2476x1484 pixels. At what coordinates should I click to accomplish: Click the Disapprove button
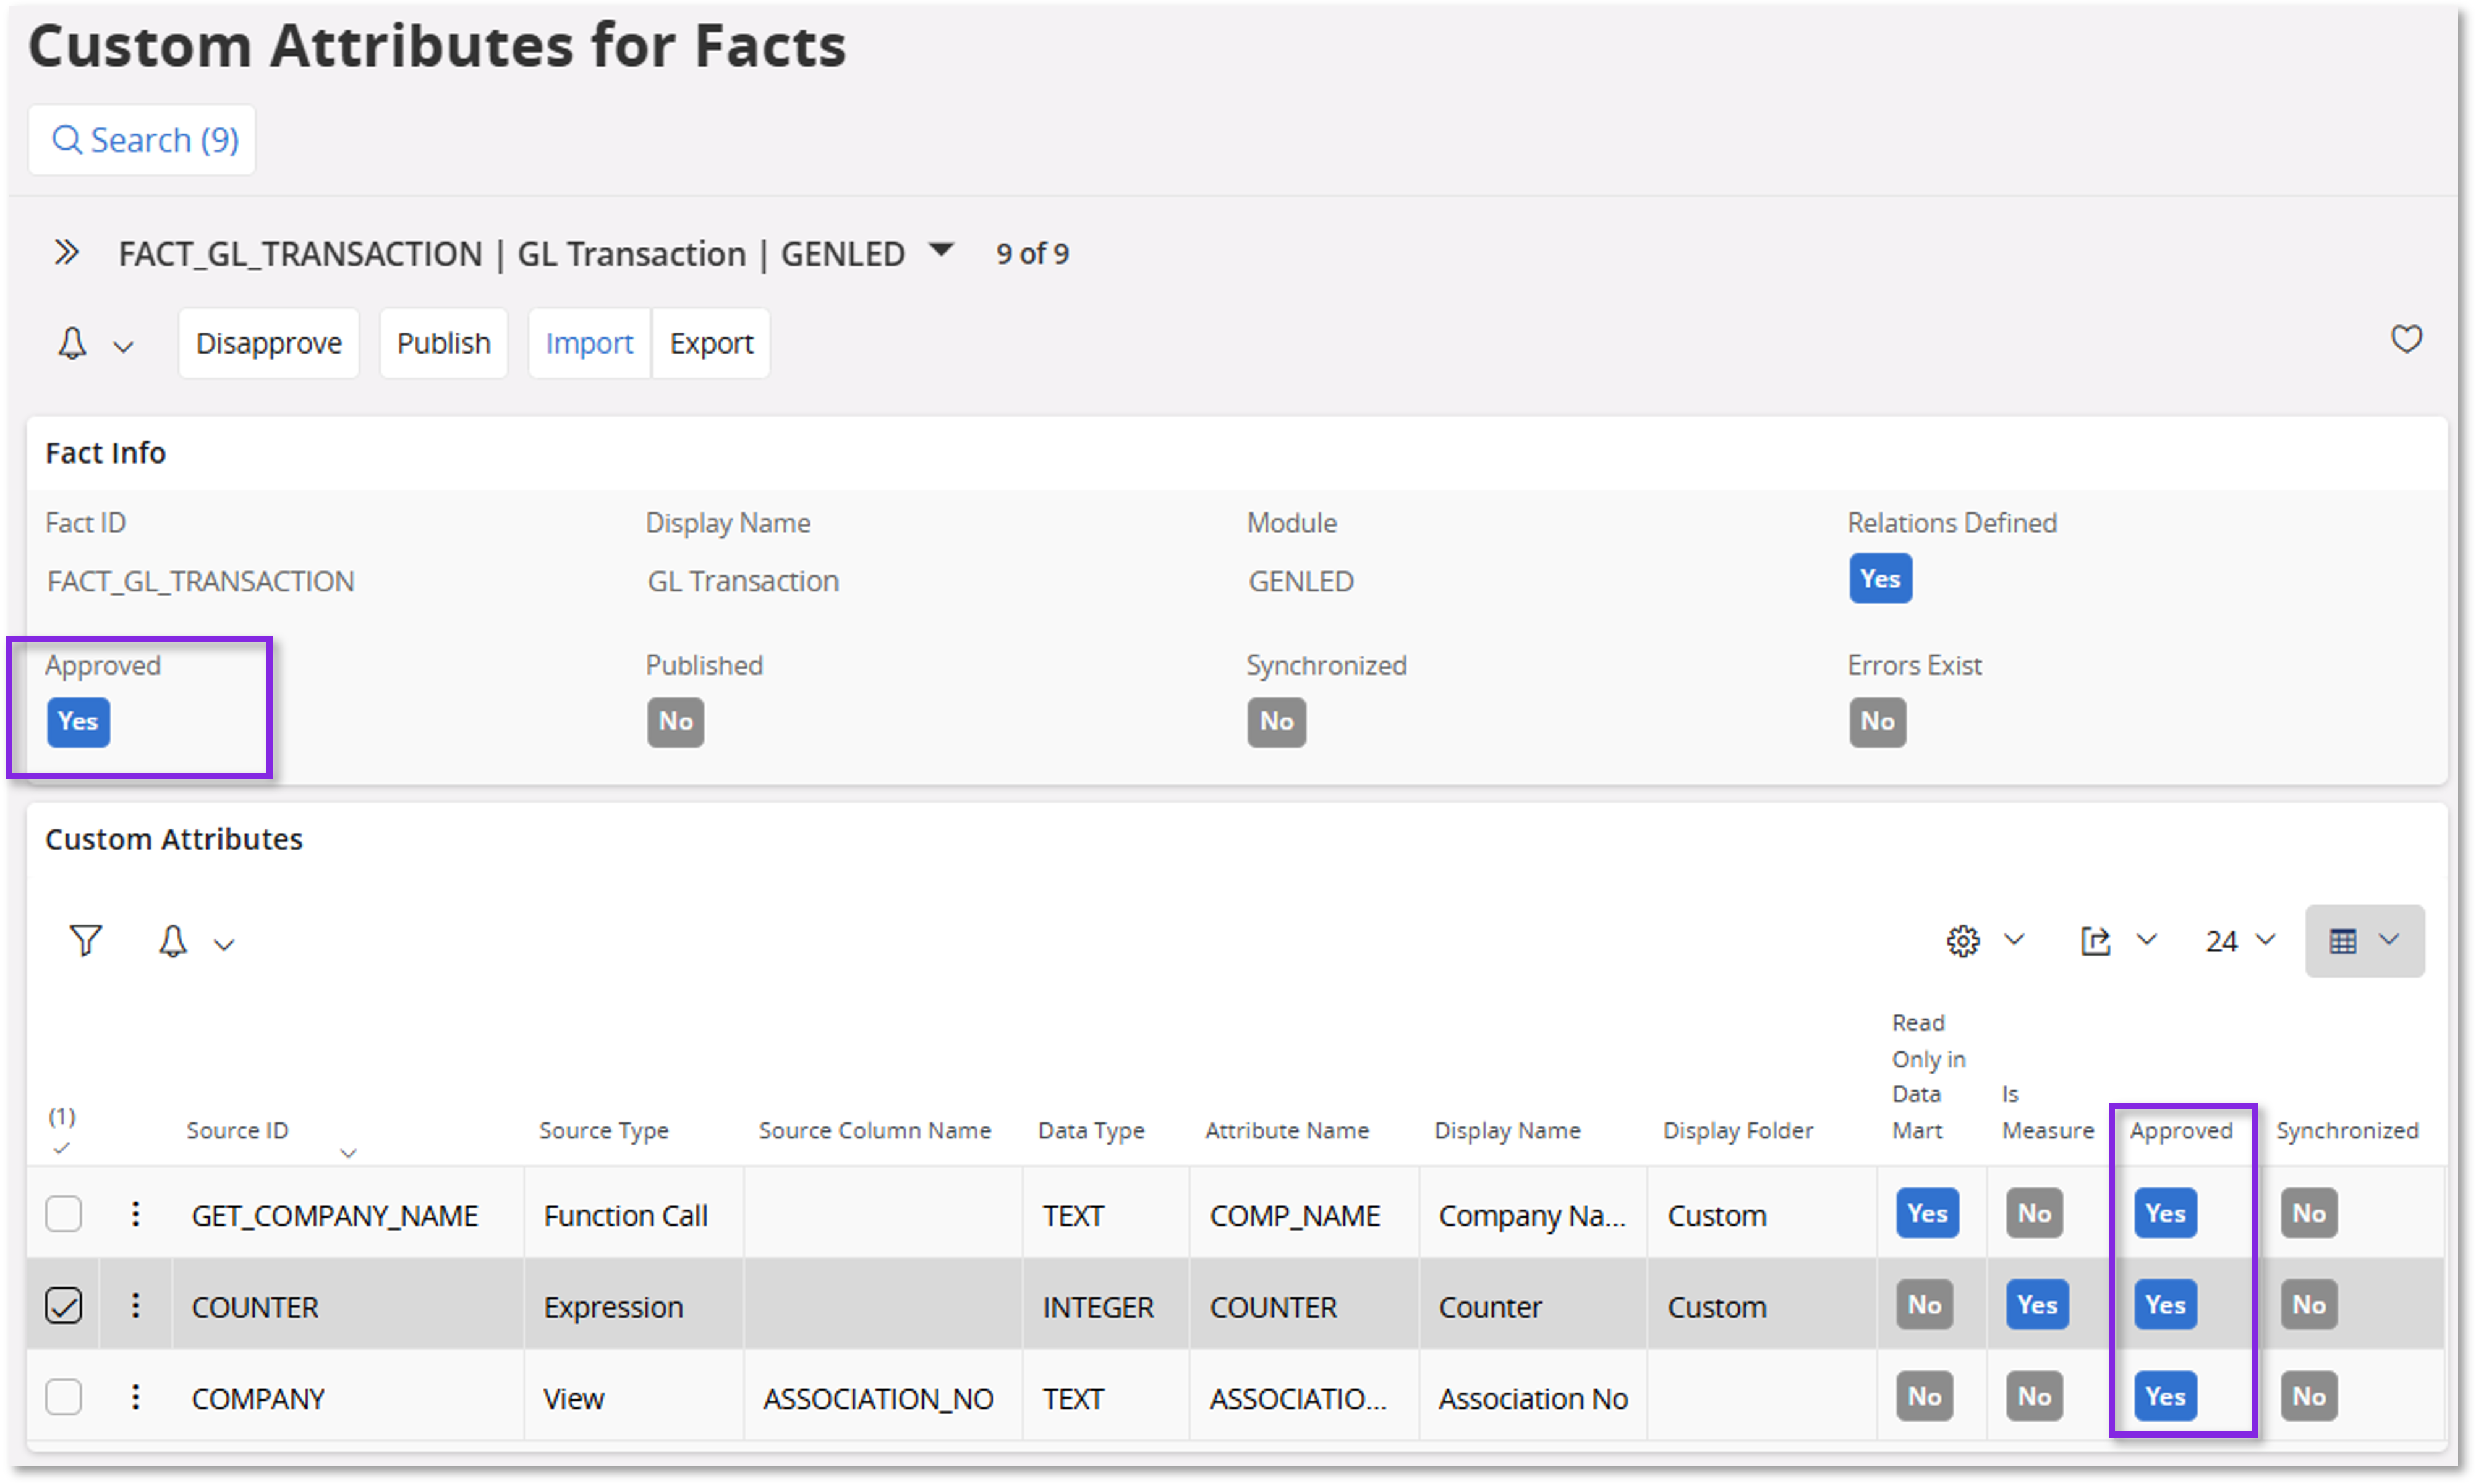[x=268, y=343]
